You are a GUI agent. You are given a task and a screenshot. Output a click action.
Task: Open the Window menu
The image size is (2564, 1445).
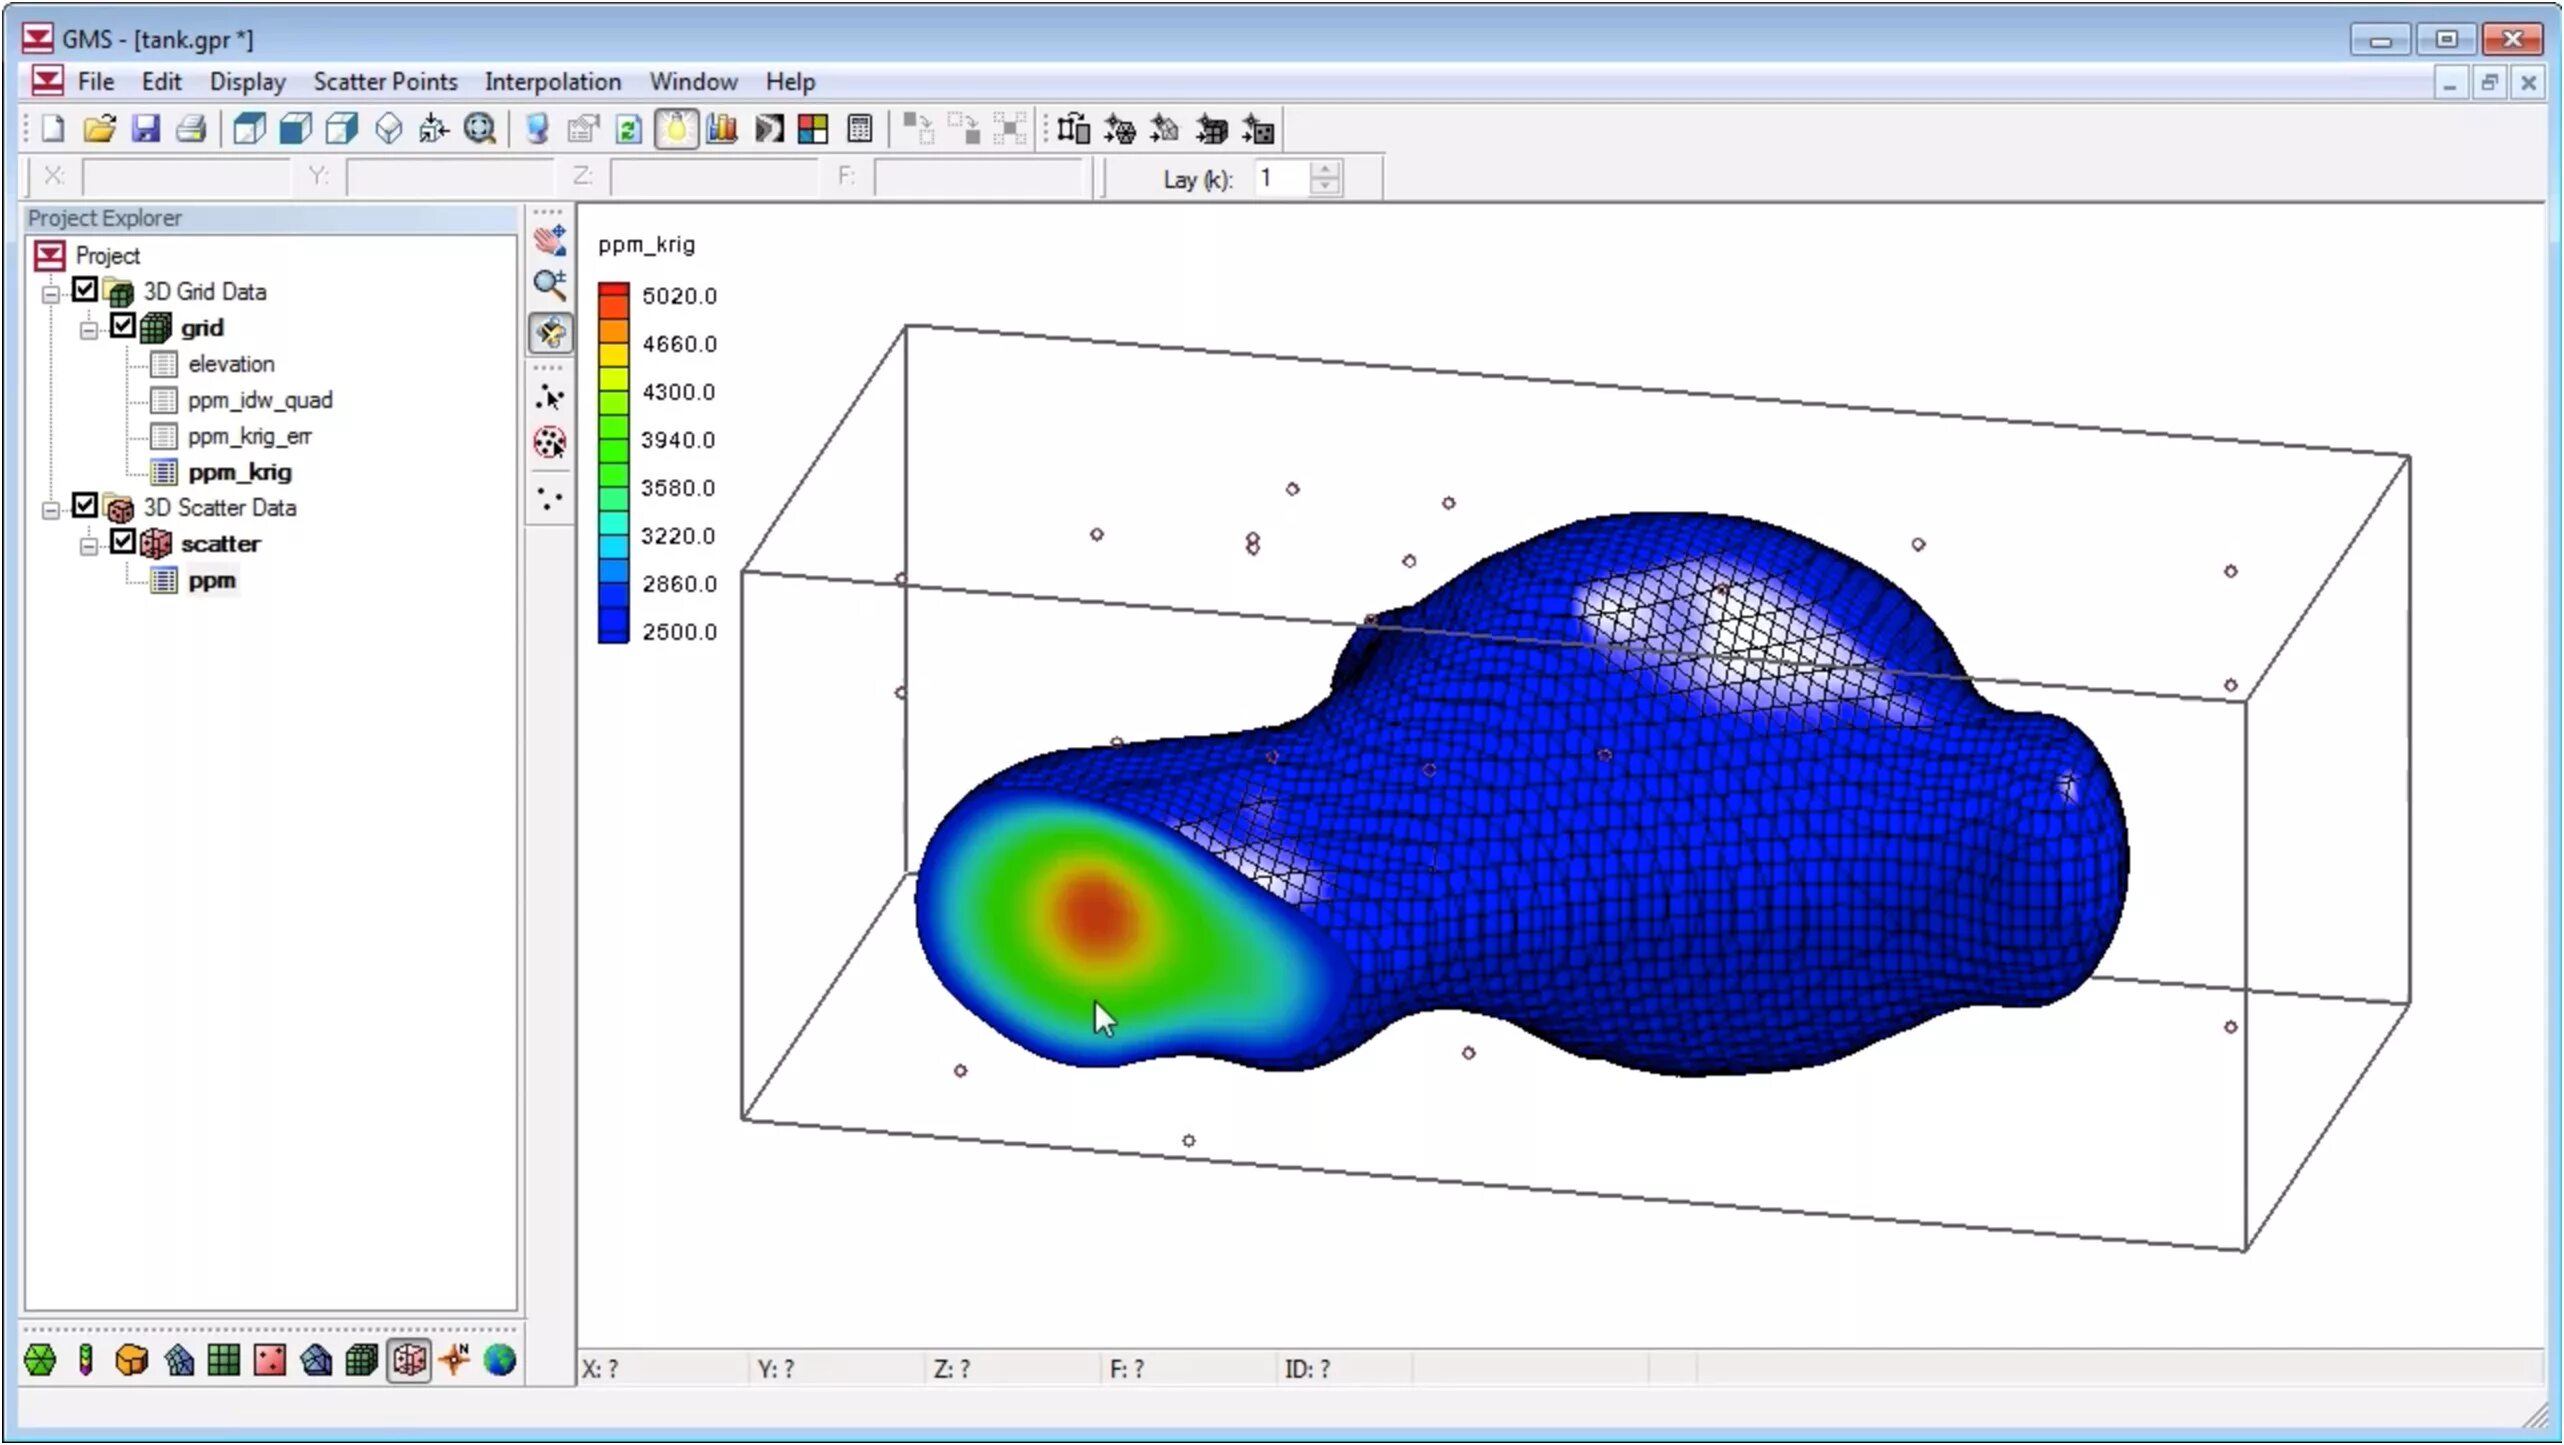(693, 82)
